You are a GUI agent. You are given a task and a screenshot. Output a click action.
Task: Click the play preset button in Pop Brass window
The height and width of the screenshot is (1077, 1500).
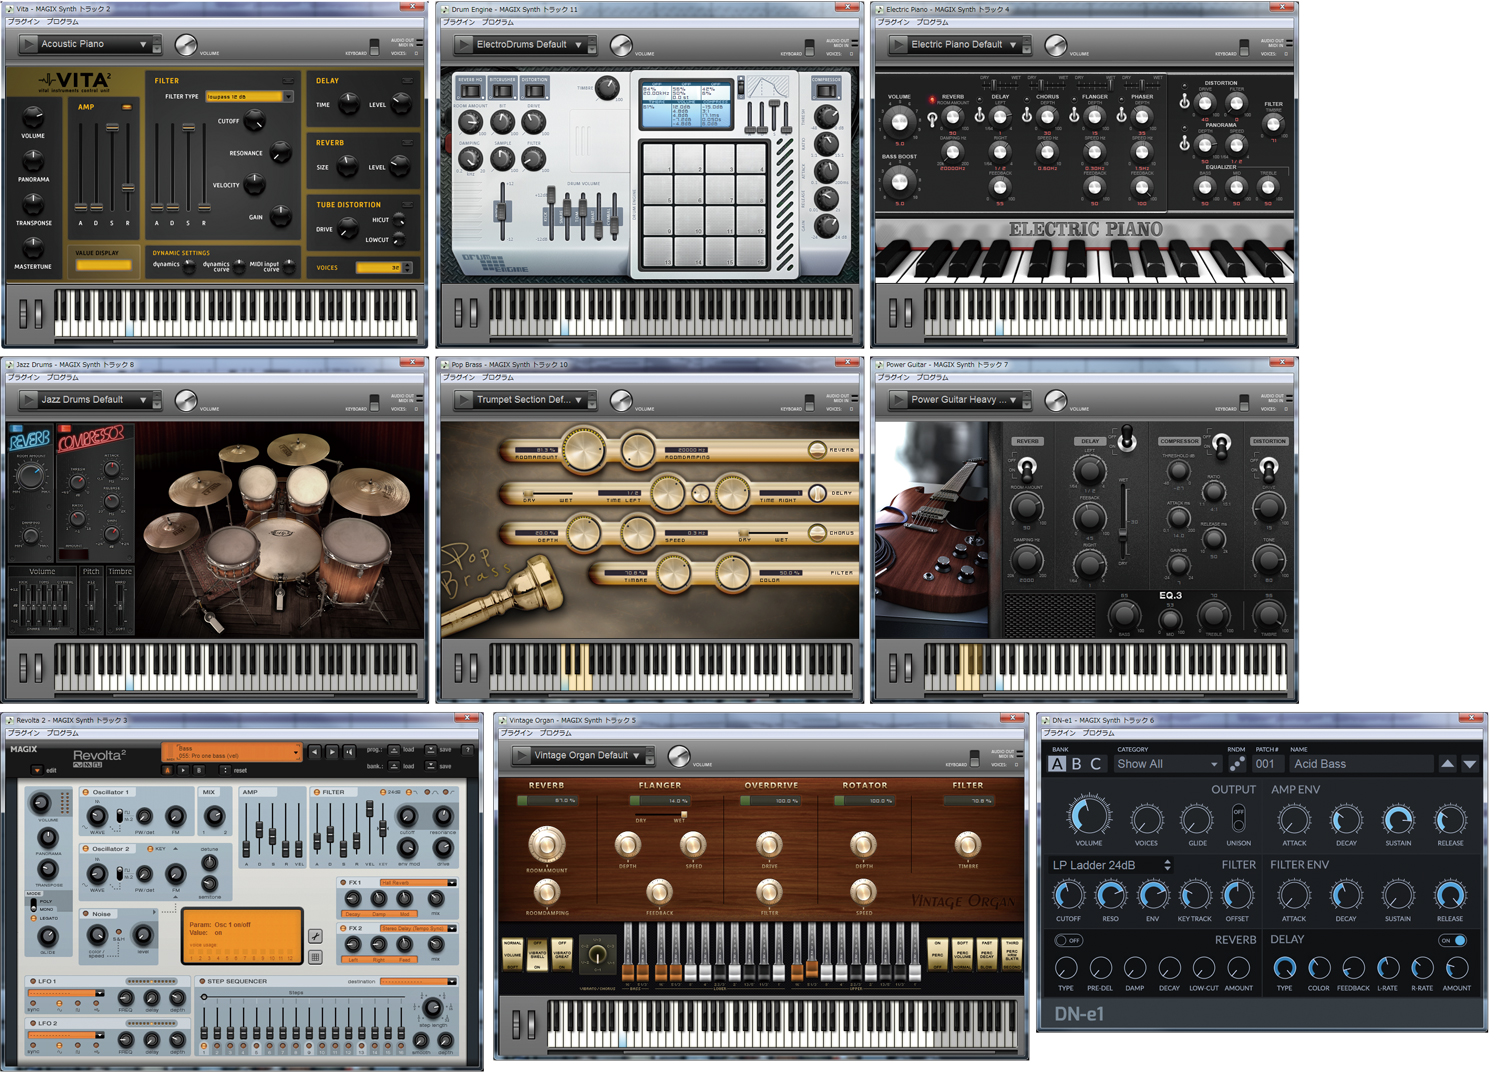click(x=464, y=399)
